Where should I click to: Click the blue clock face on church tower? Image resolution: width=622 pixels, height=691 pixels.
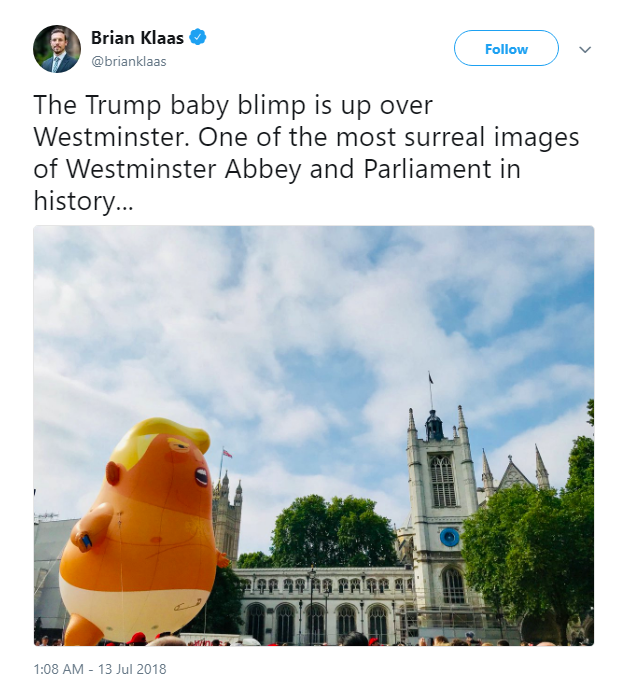[x=449, y=537]
